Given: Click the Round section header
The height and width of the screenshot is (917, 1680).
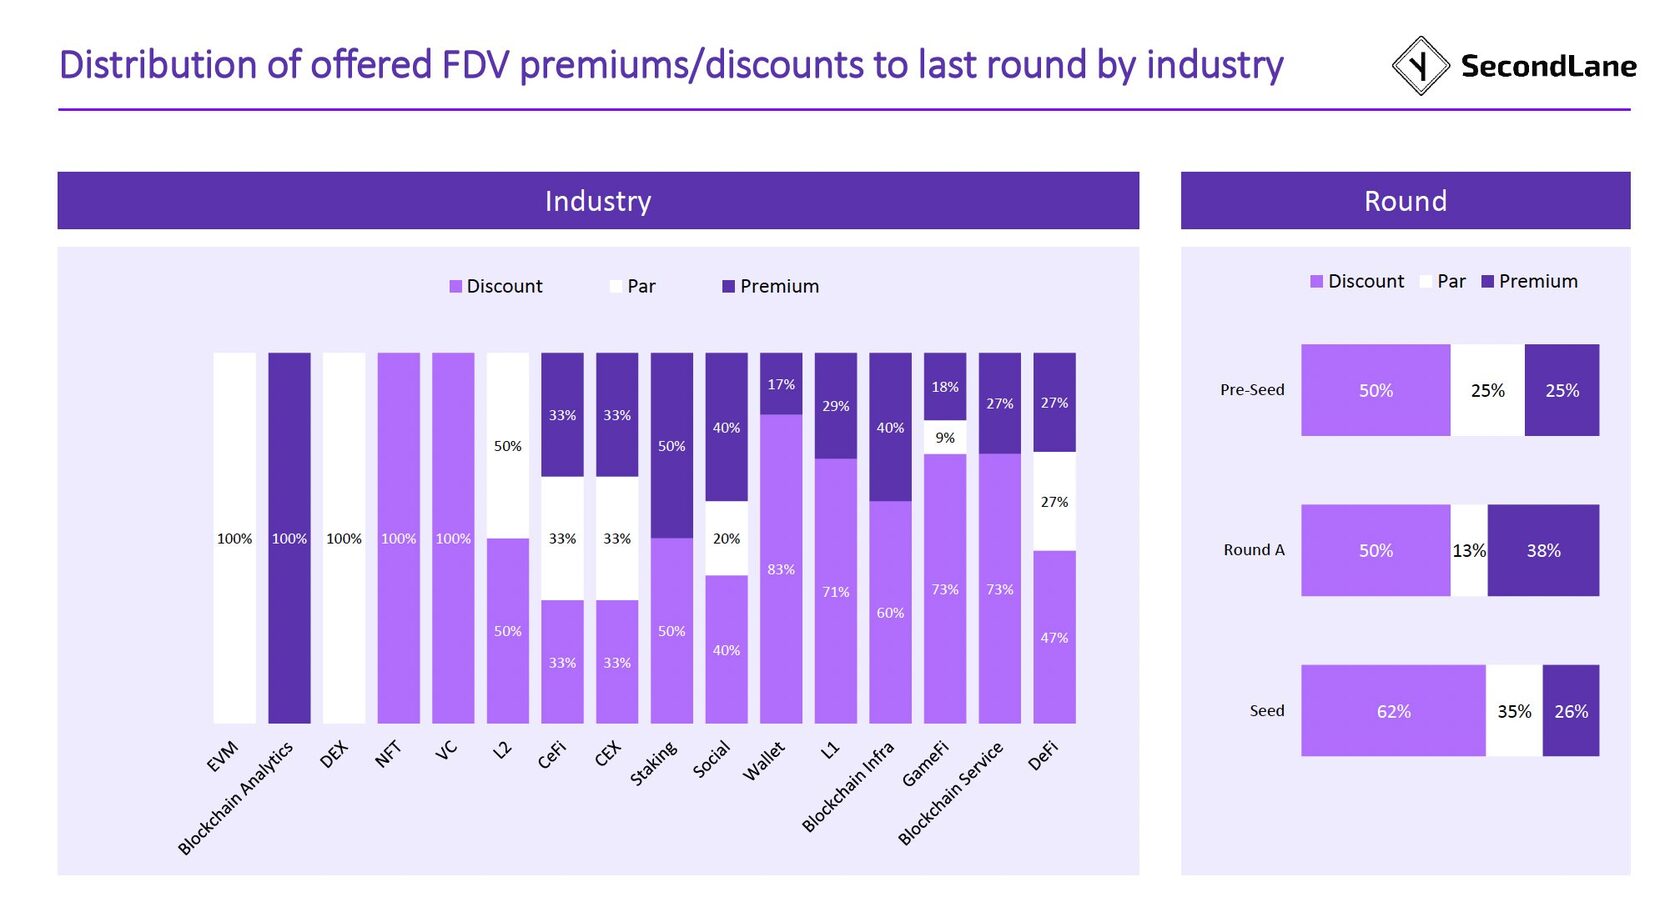Looking at the screenshot, I should [x=1405, y=201].
